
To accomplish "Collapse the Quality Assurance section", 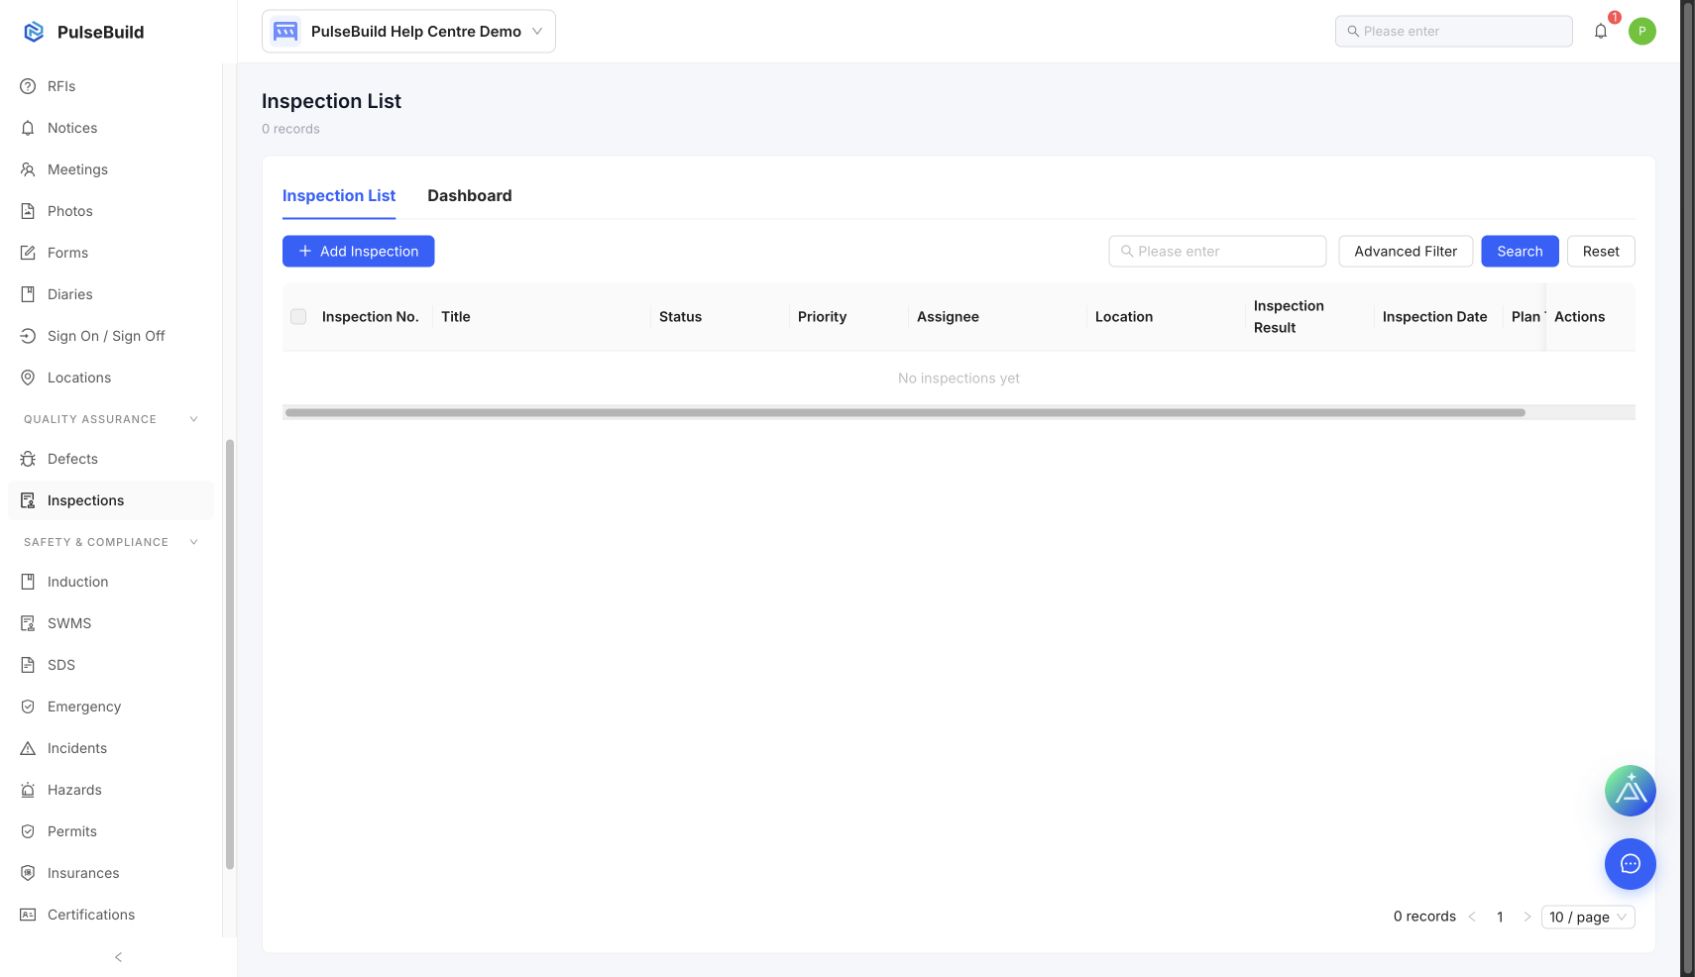I will (193, 419).
